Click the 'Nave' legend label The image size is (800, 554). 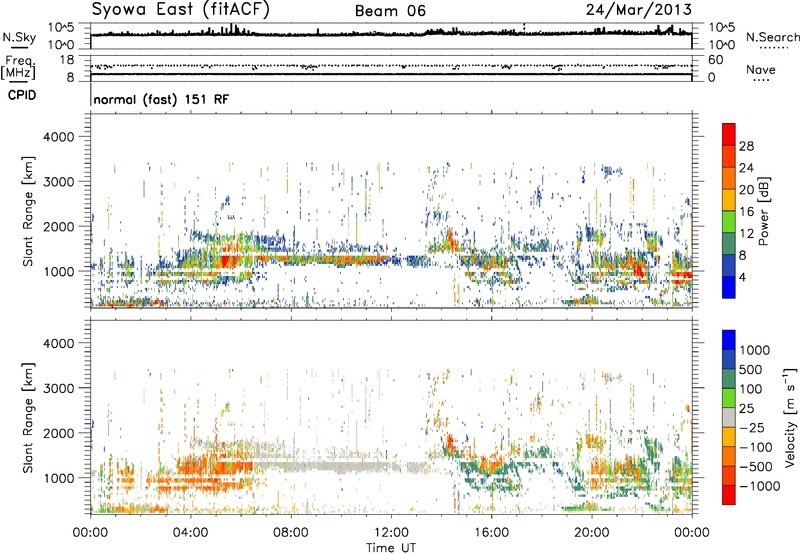coord(761,70)
